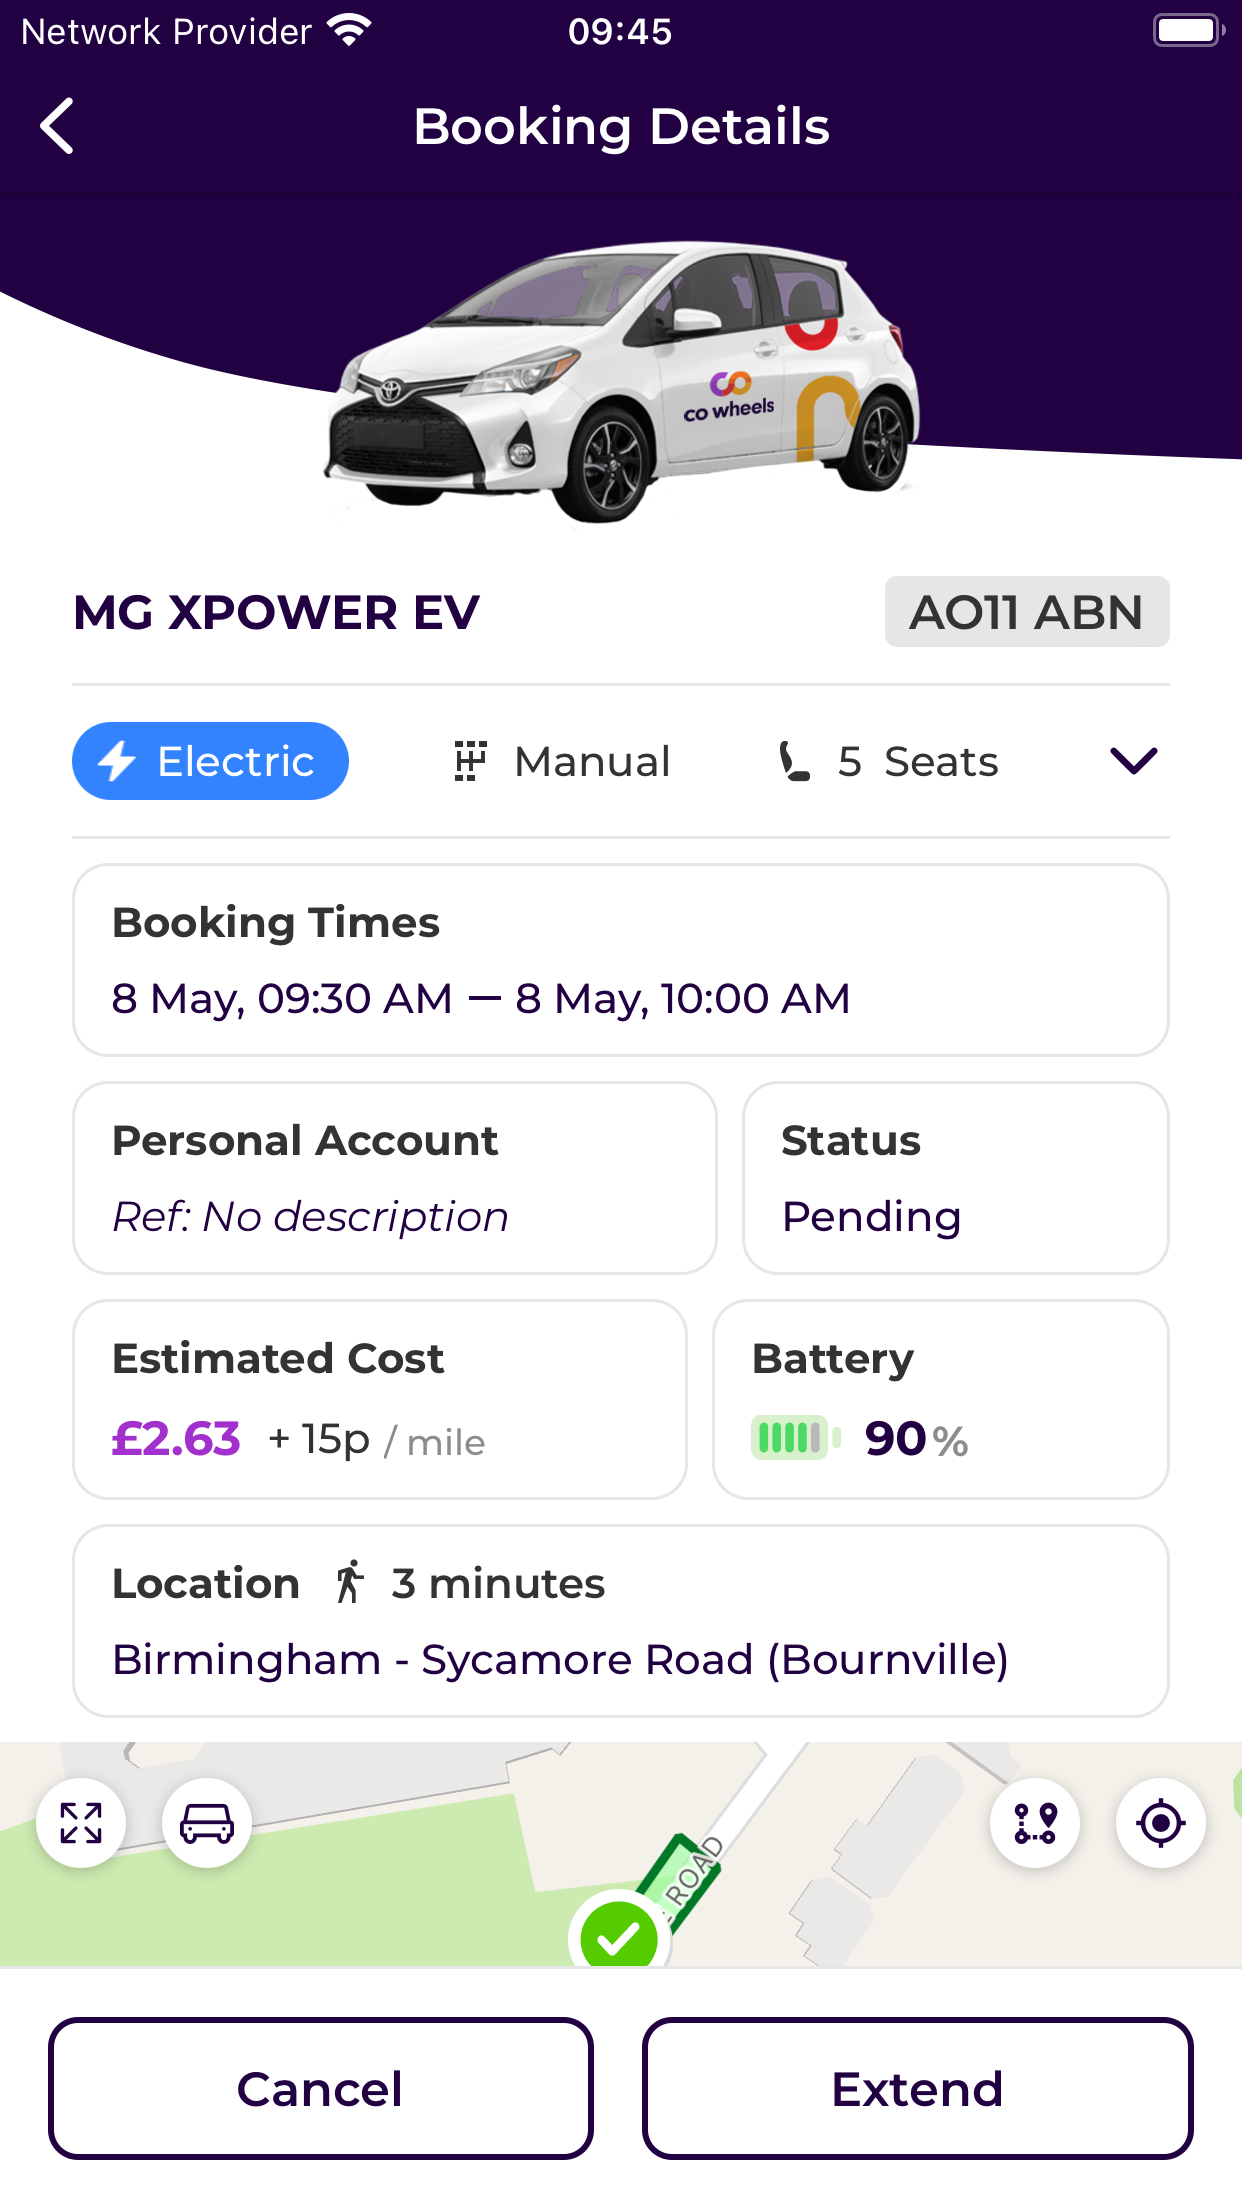Open the Booking Times card
1242x2208 pixels.
621,960
